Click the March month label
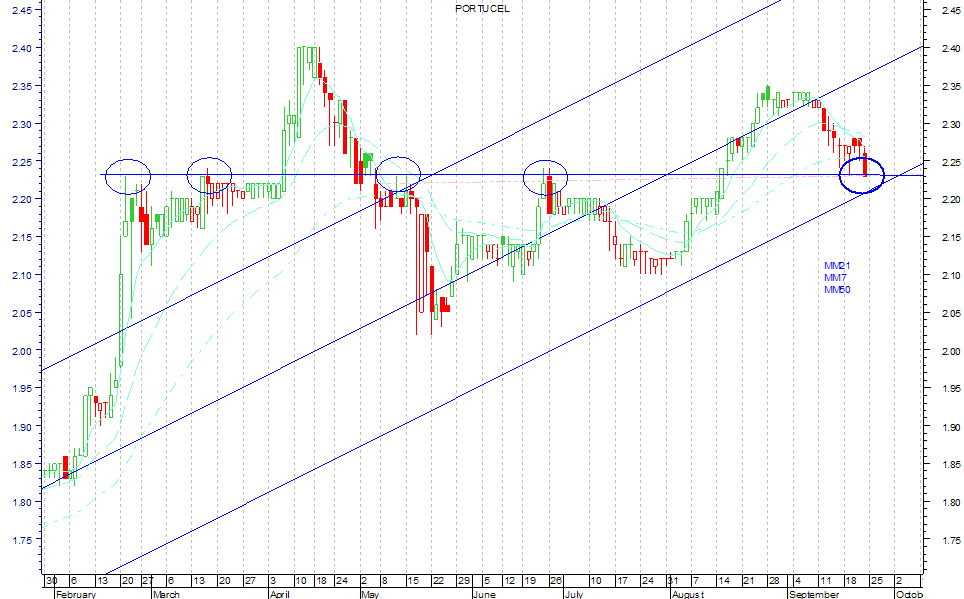Viewport: 964px width, 599px height. click(166, 594)
